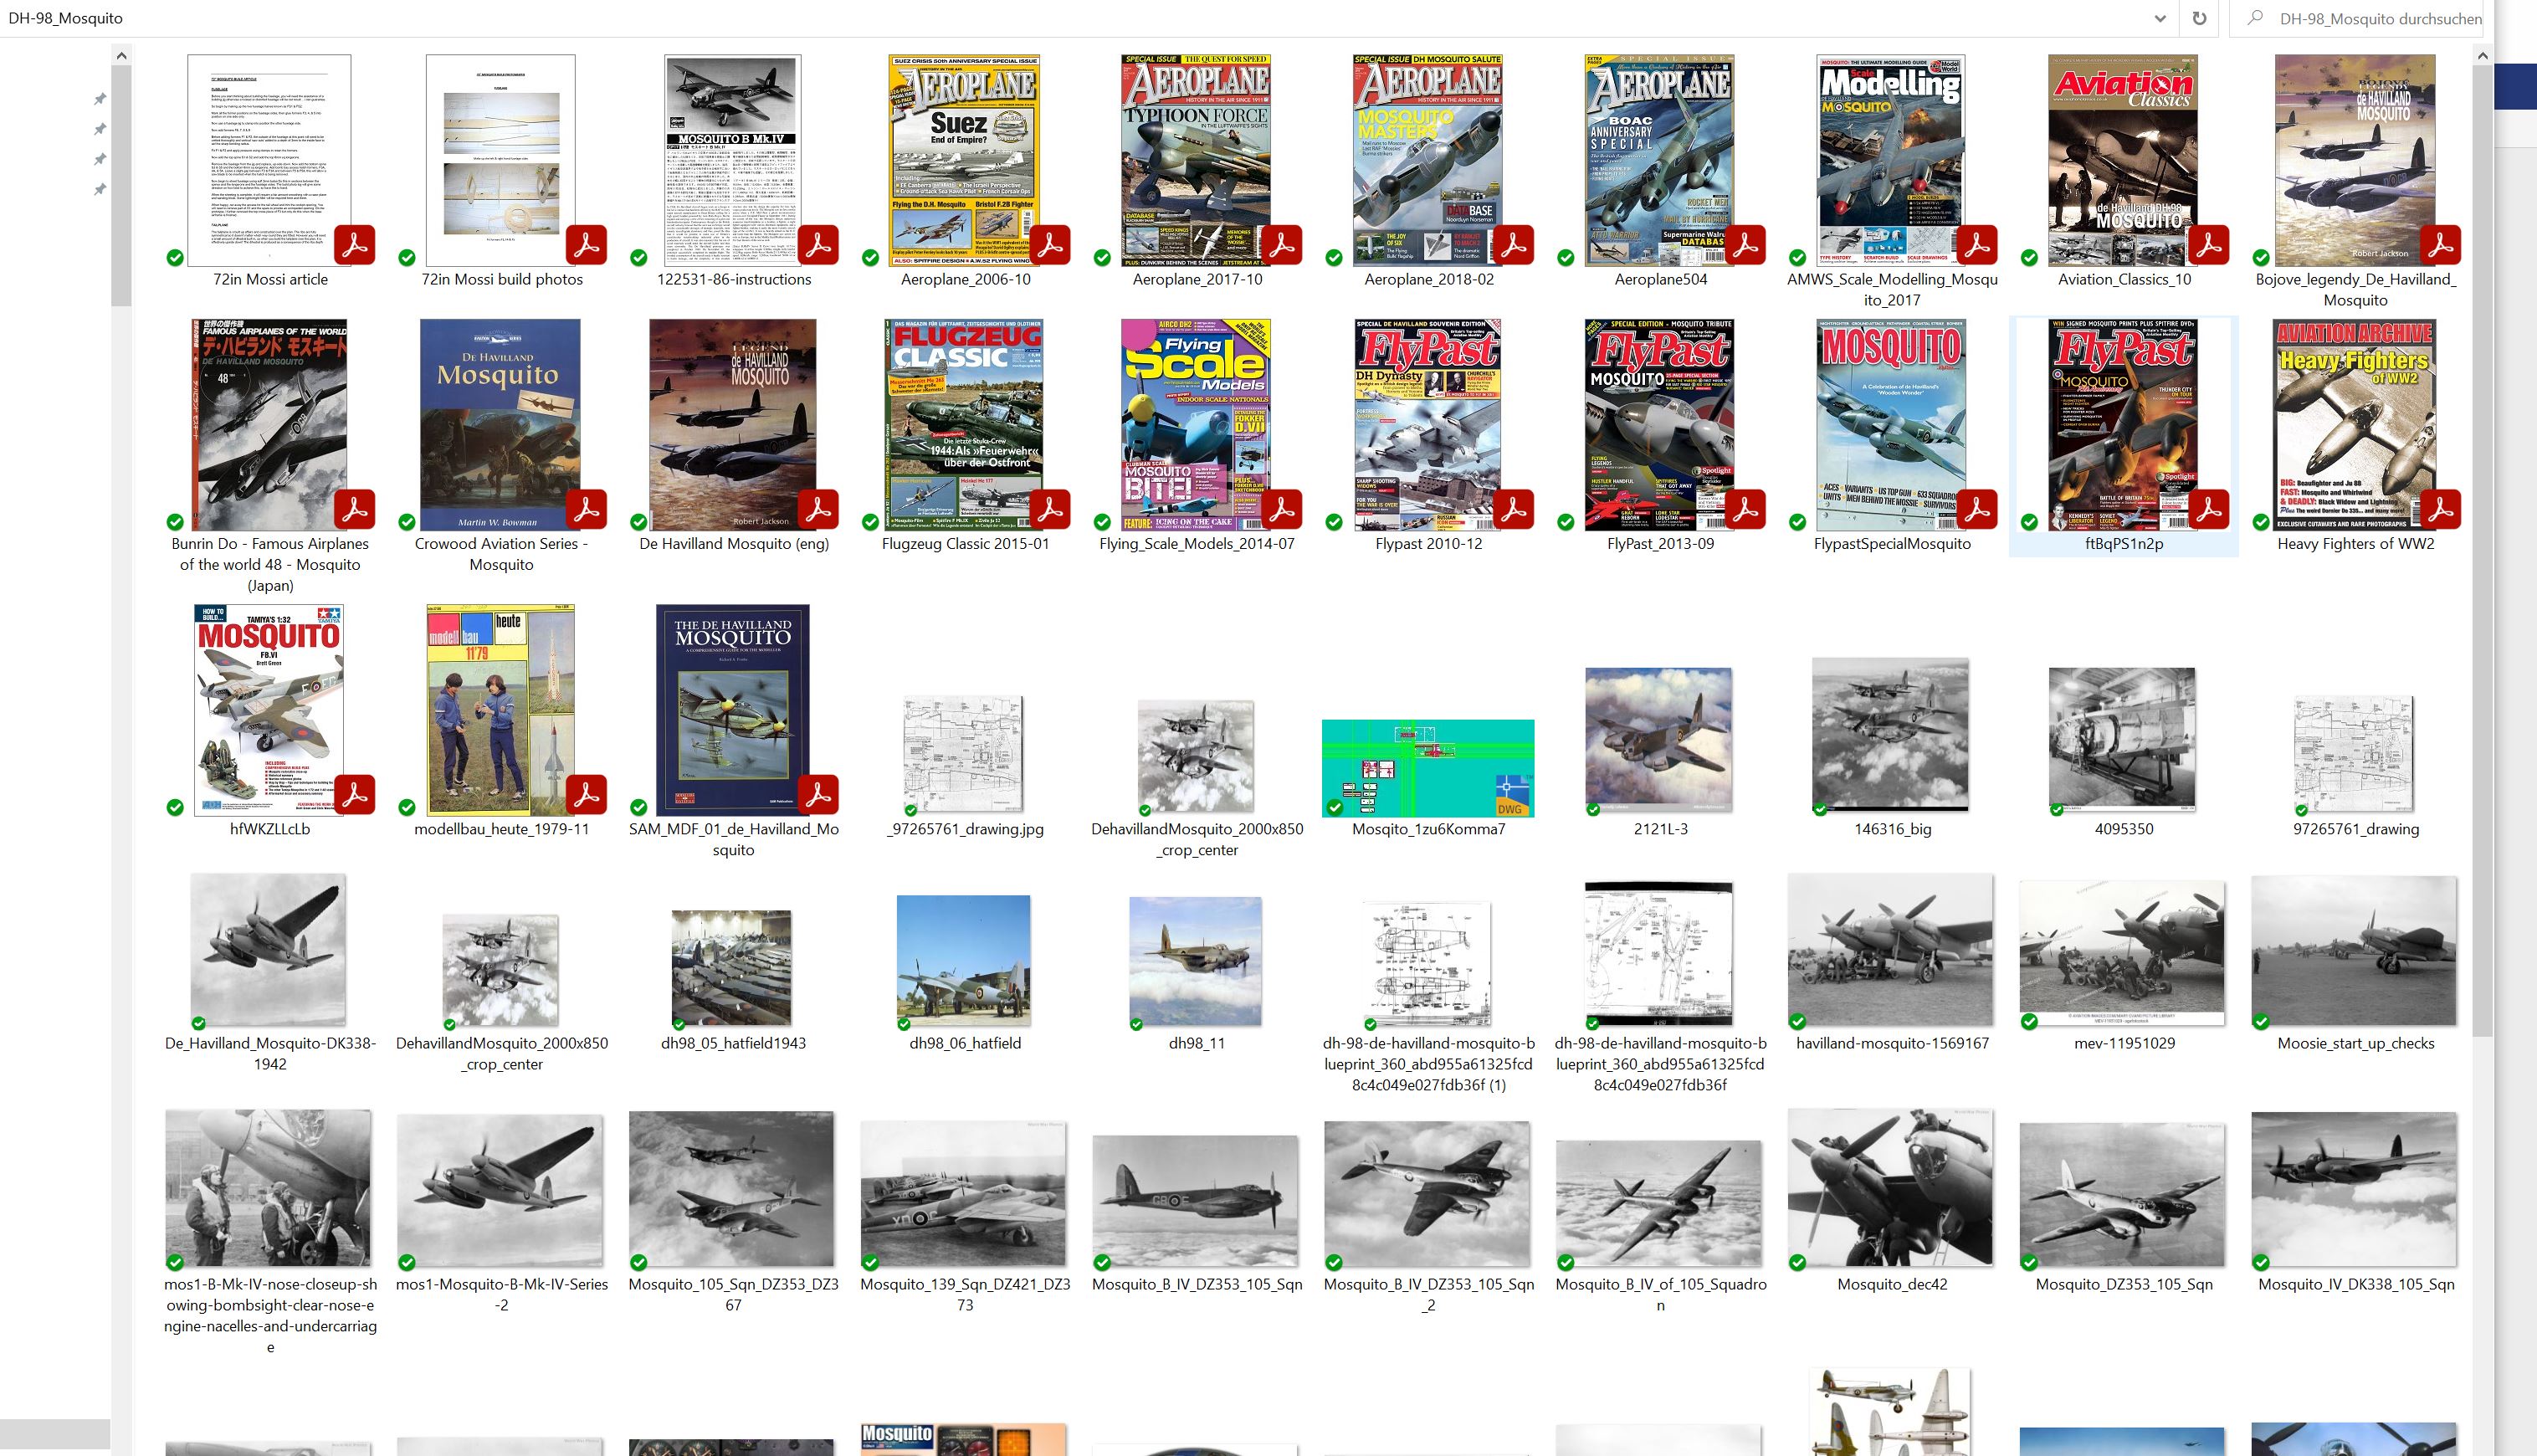Image resolution: width=2537 pixels, height=1456 pixels.
Task: Click the navigation pane scroll-up arrow
Action: [x=121, y=55]
